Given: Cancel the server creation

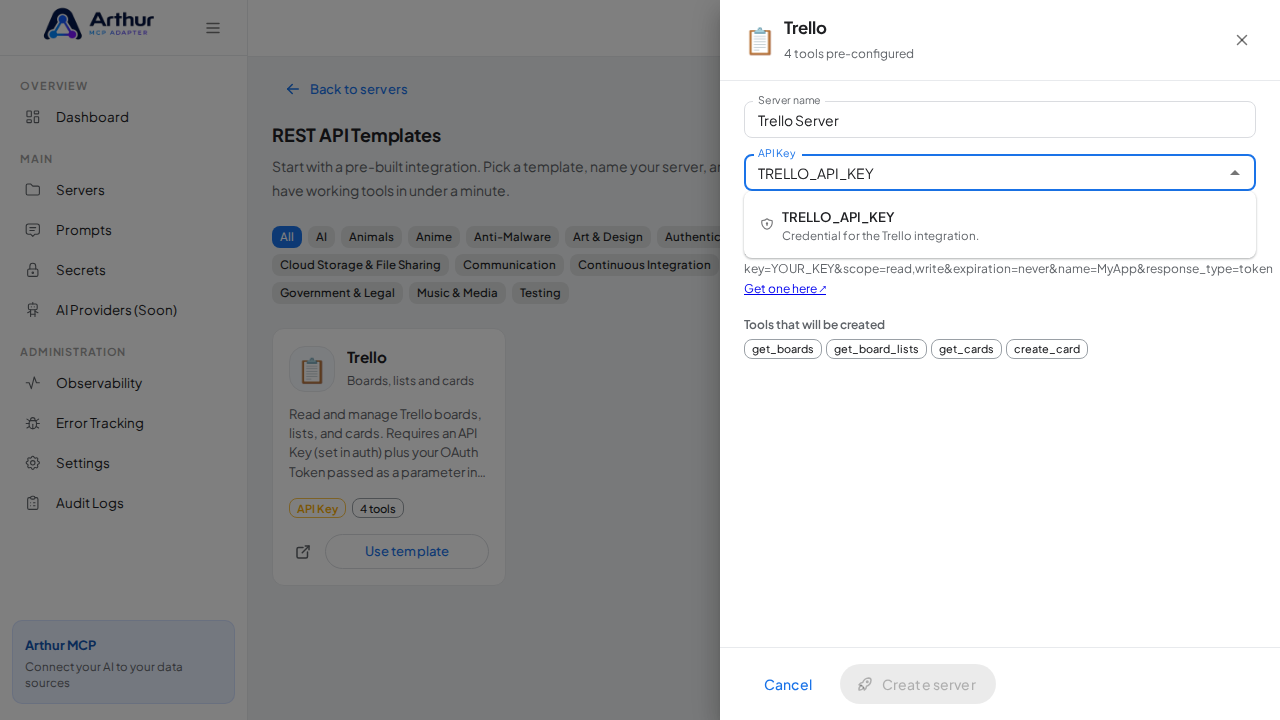Looking at the screenshot, I should [788, 684].
